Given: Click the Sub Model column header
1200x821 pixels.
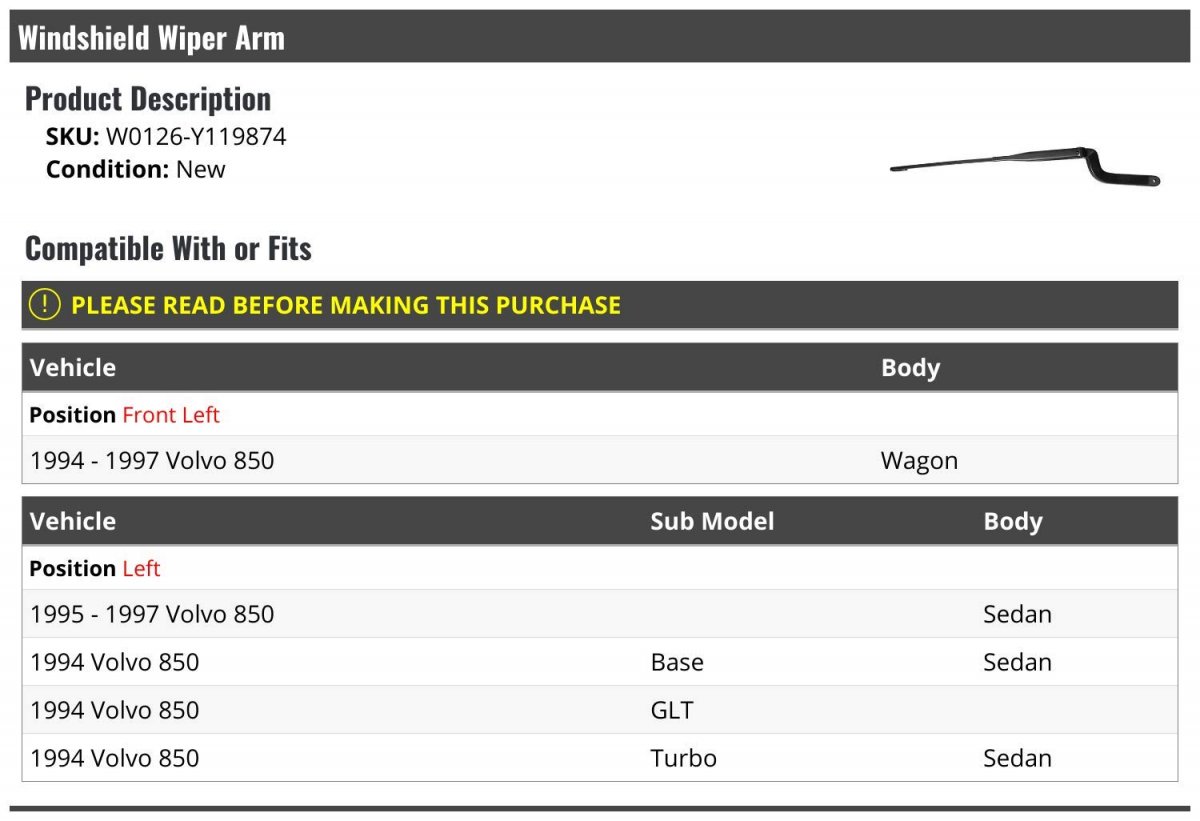Looking at the screenshot, I should (x=712, y=521).
